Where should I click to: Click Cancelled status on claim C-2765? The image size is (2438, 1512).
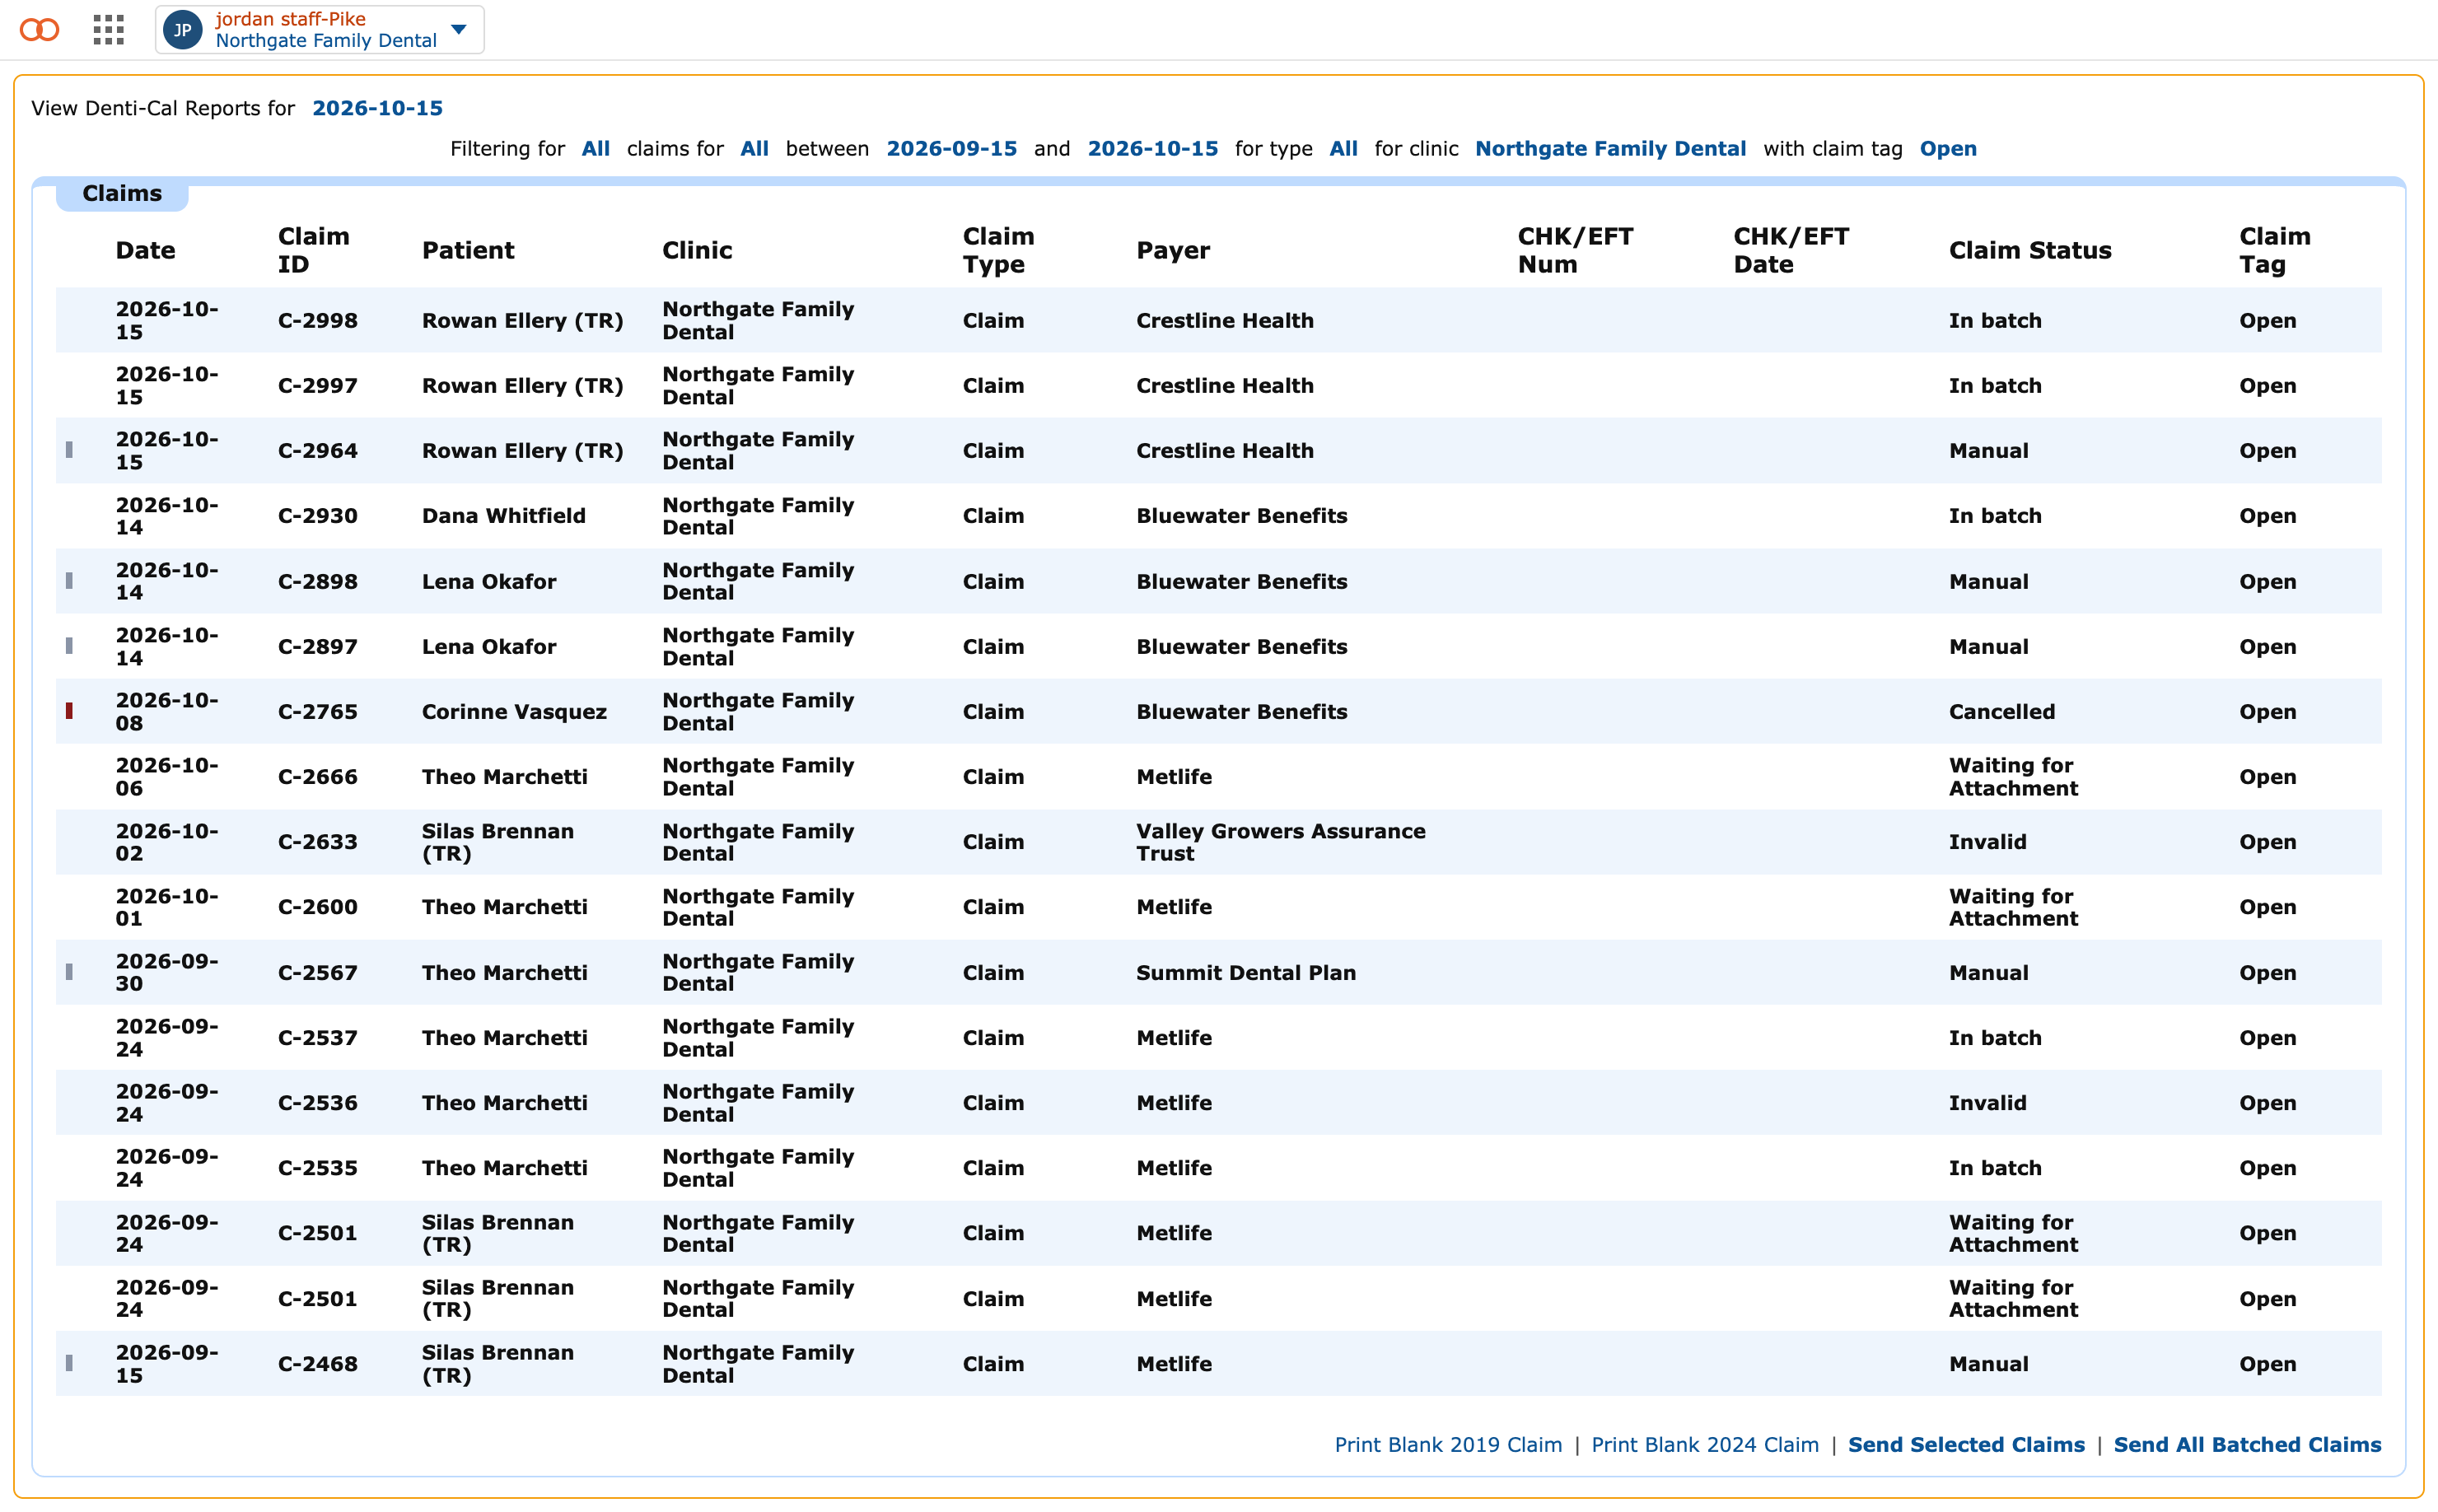2001,711
